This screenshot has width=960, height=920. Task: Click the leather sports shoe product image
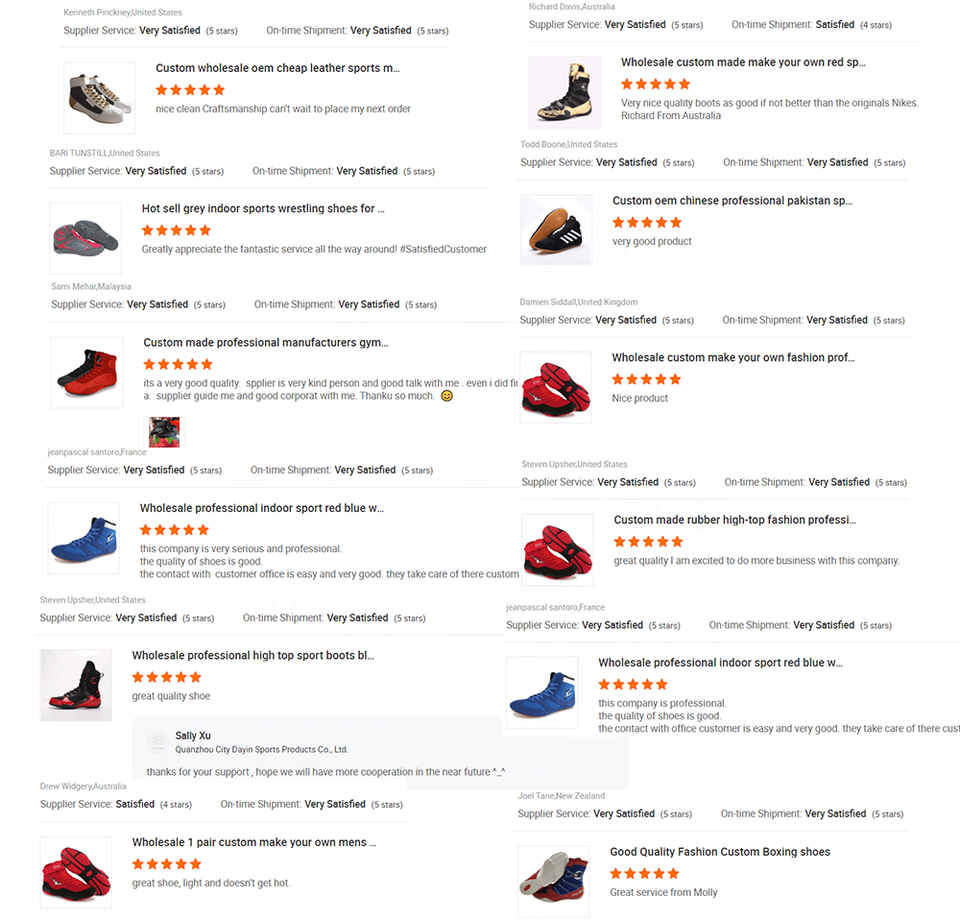[x=99, y=98]
